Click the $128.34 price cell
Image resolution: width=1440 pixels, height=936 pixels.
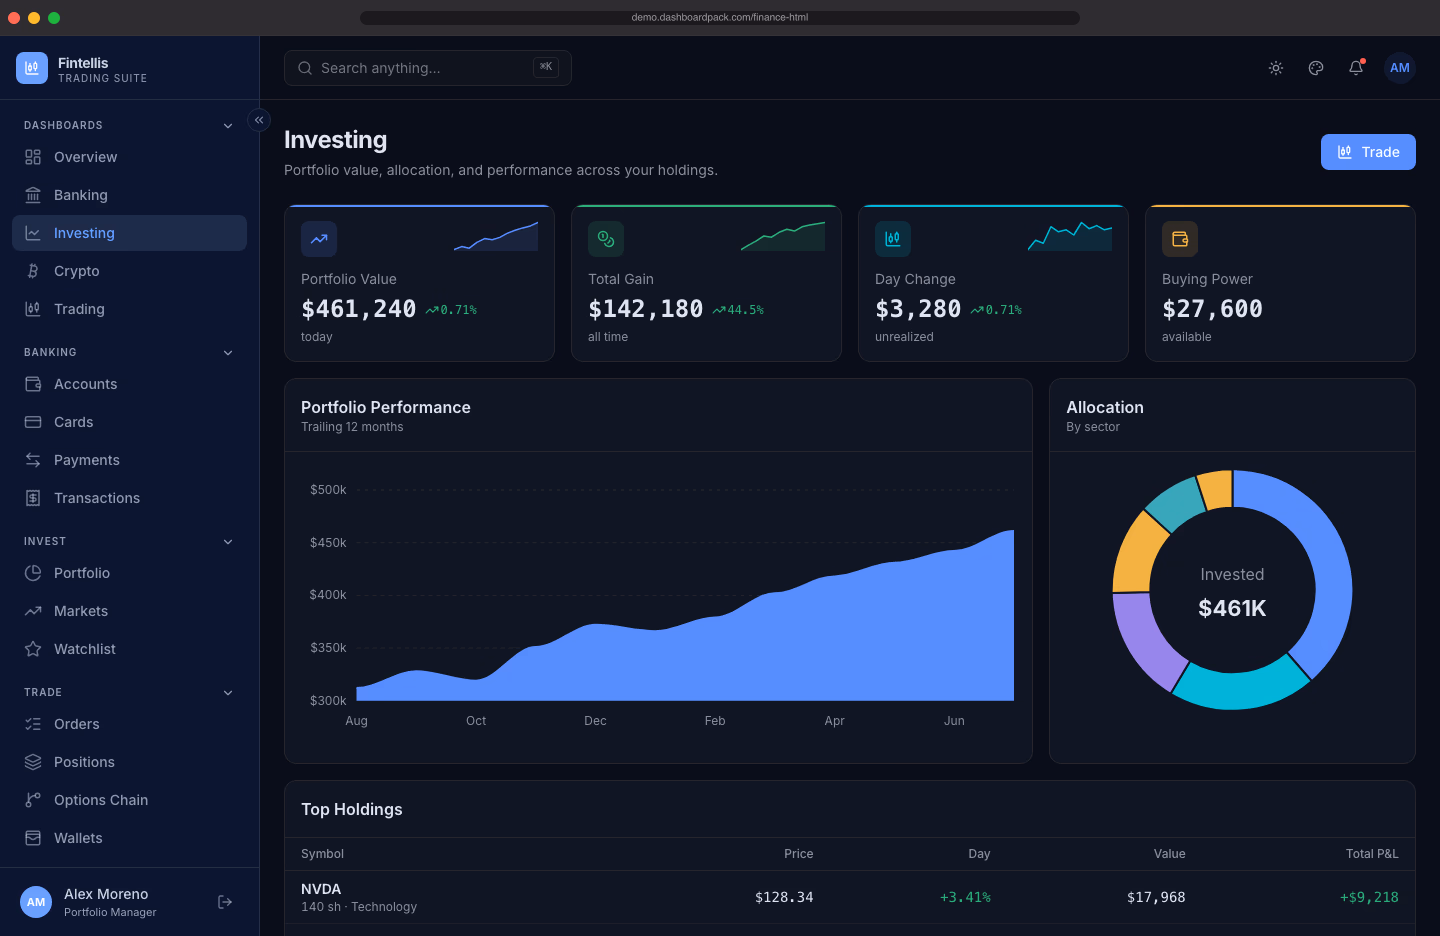click(x=784, y=897)
